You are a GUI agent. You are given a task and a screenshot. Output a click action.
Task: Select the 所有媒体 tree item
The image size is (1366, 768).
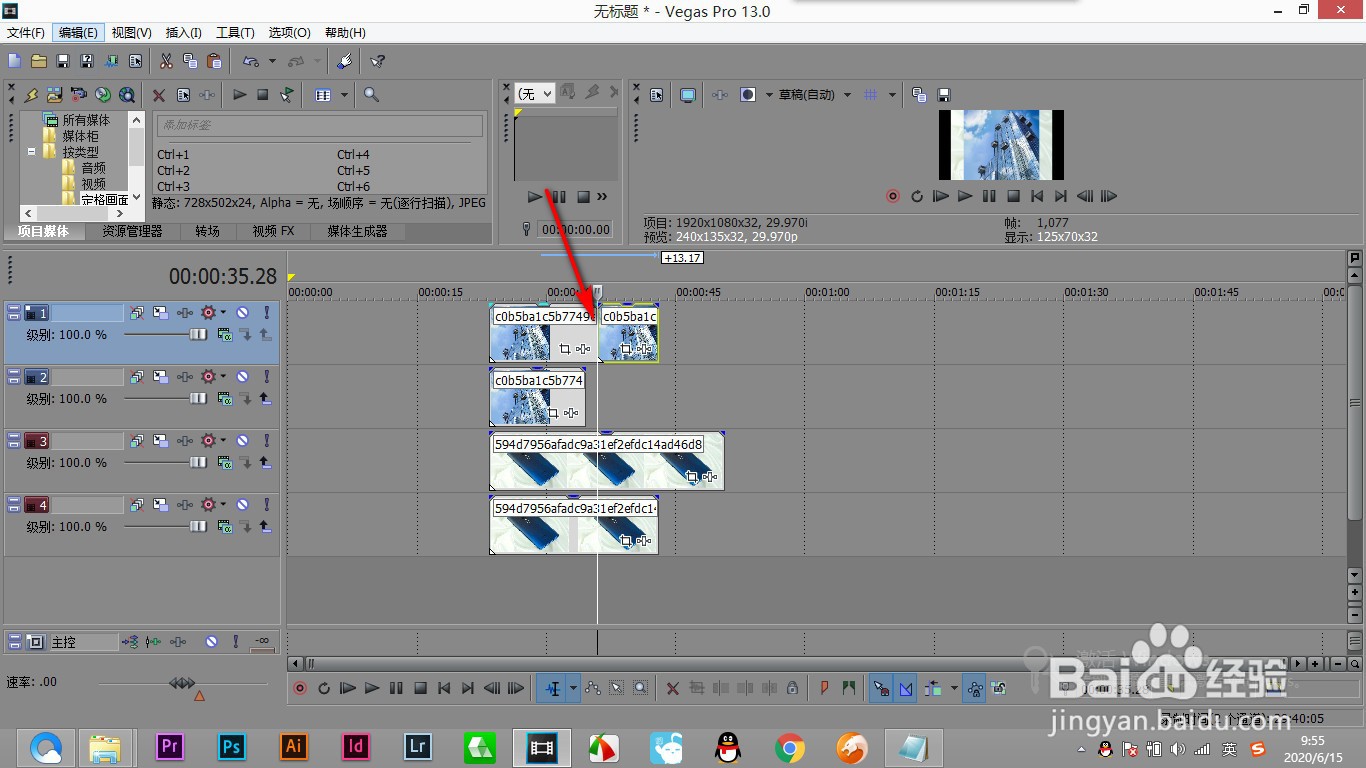(x=86, y=120)
